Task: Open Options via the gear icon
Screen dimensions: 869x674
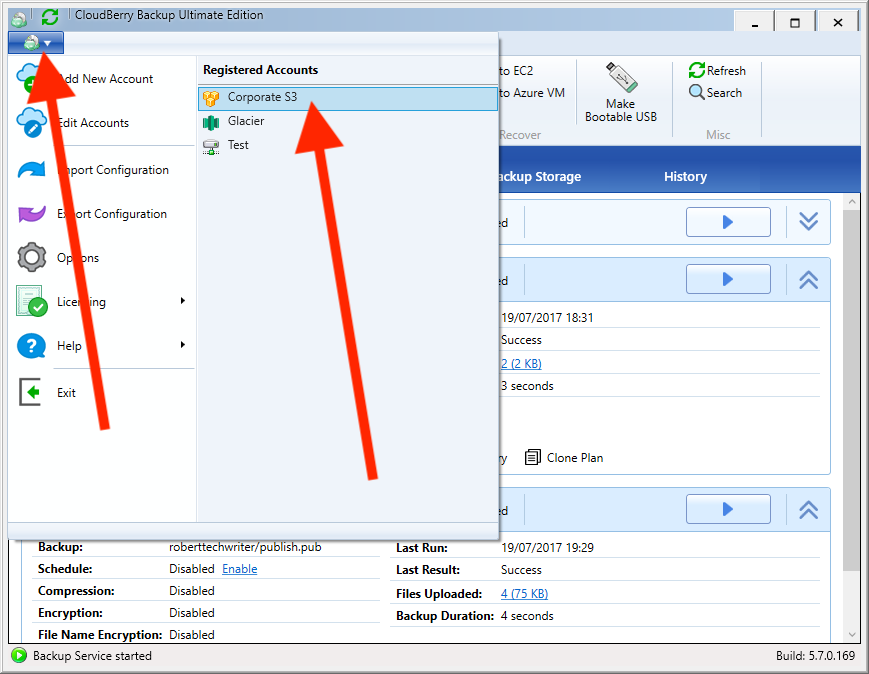Action: coord(32,257)
